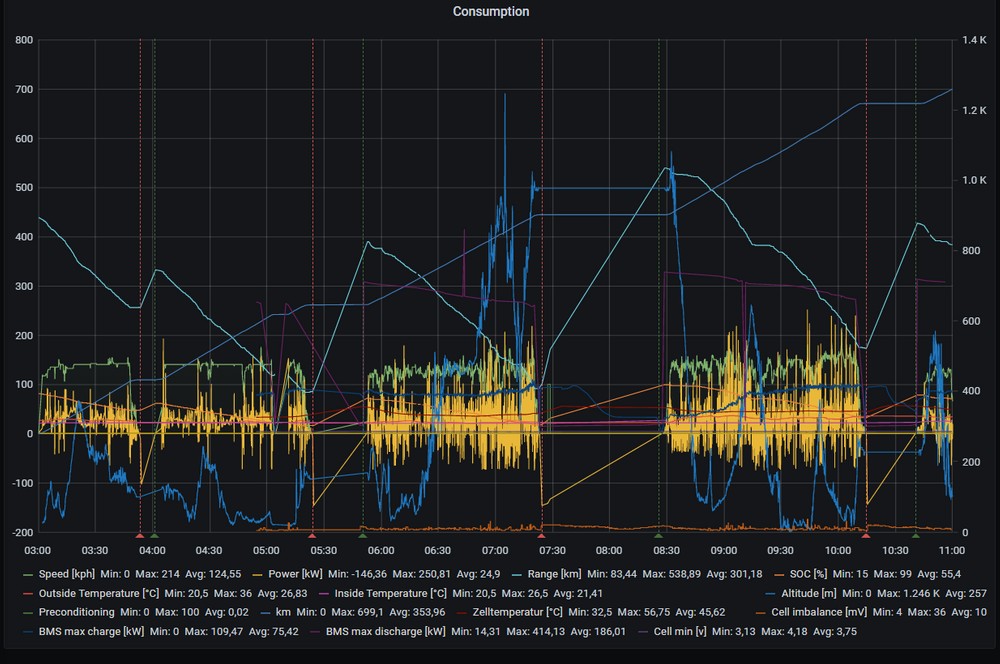Viewport: 1000px width, 664px height.
Task: Toggle the Speed [kph] series in legend
Action: [x=67, y=574]
